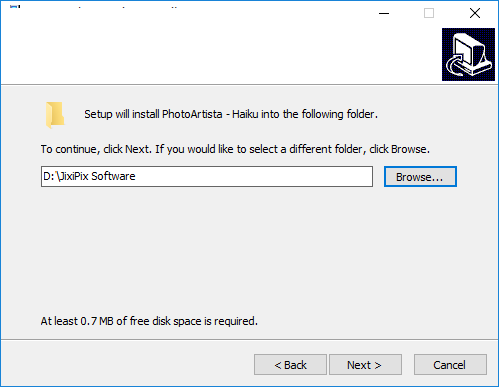This screenshot has width=499, height=387.
Task: Click the 'D:\JixiPix Software' path text
Action: coord(89,176)
